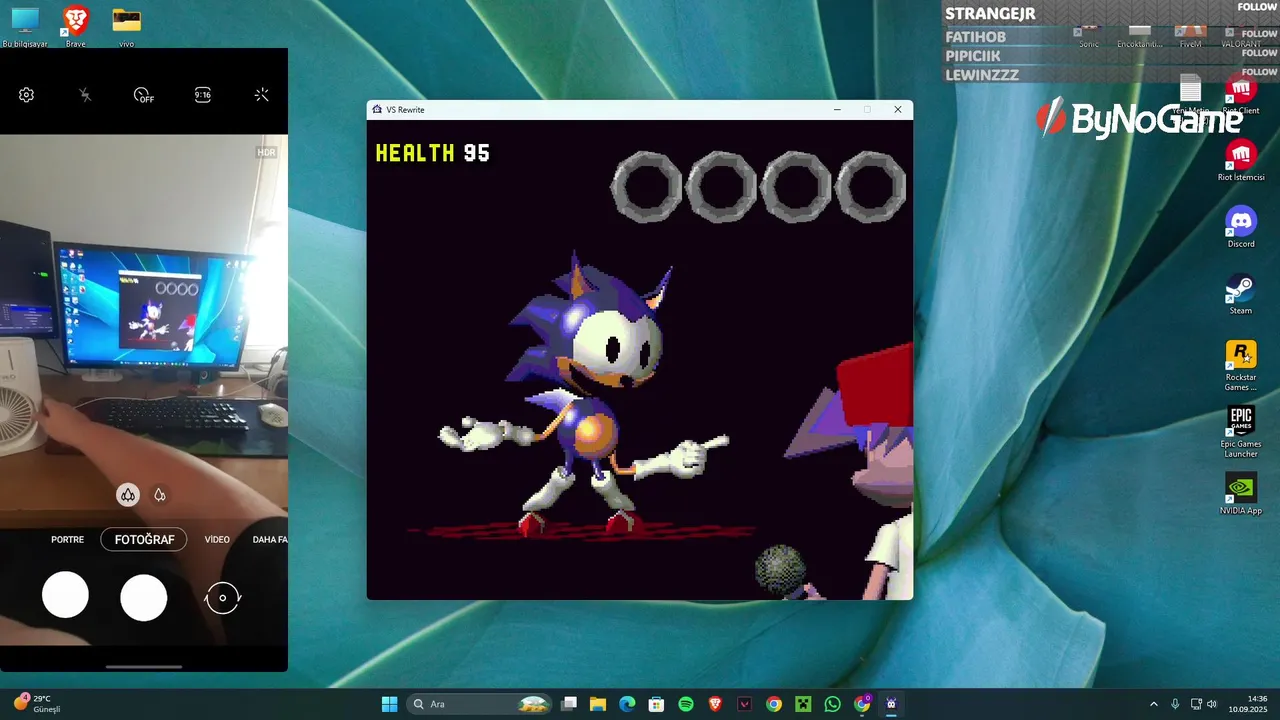Switch camera to VİDEO mode
Viewport: 1280px width, 720px height.
tap(217, 540)
